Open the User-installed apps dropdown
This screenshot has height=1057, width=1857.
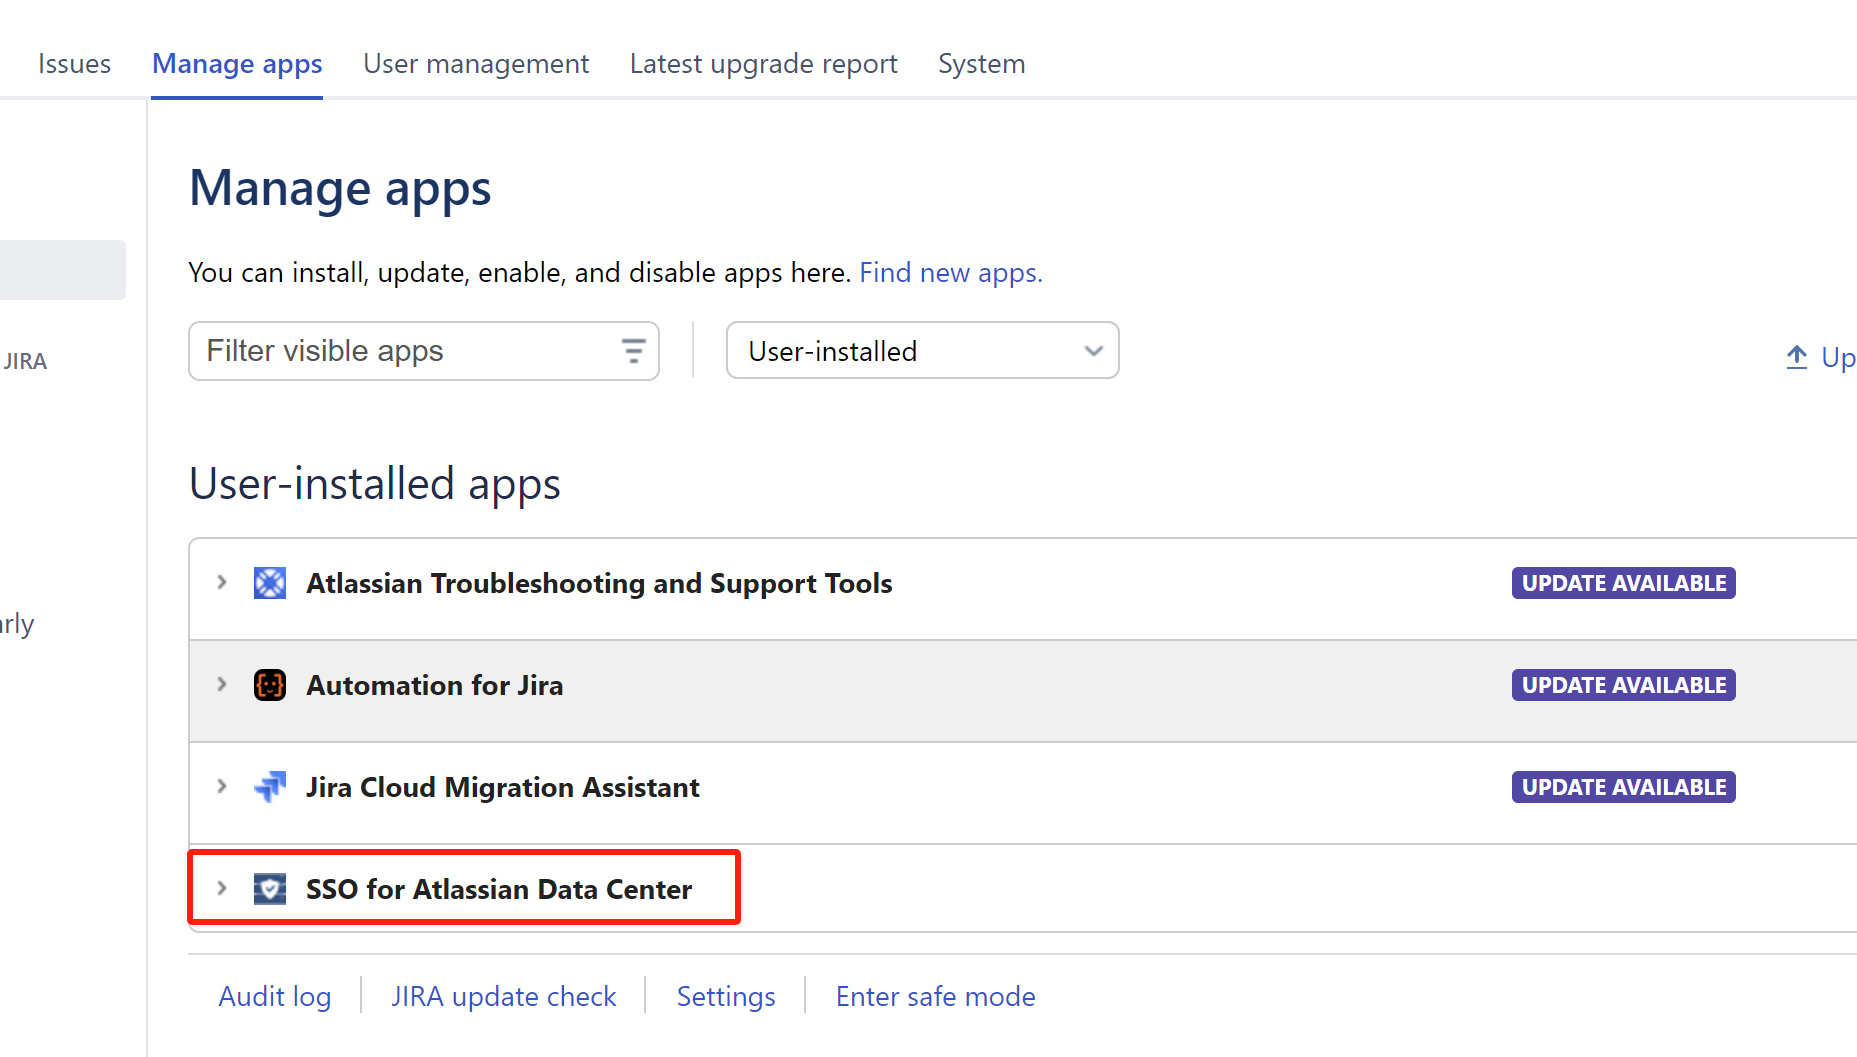pyautogui.click(x=922, y=351)
